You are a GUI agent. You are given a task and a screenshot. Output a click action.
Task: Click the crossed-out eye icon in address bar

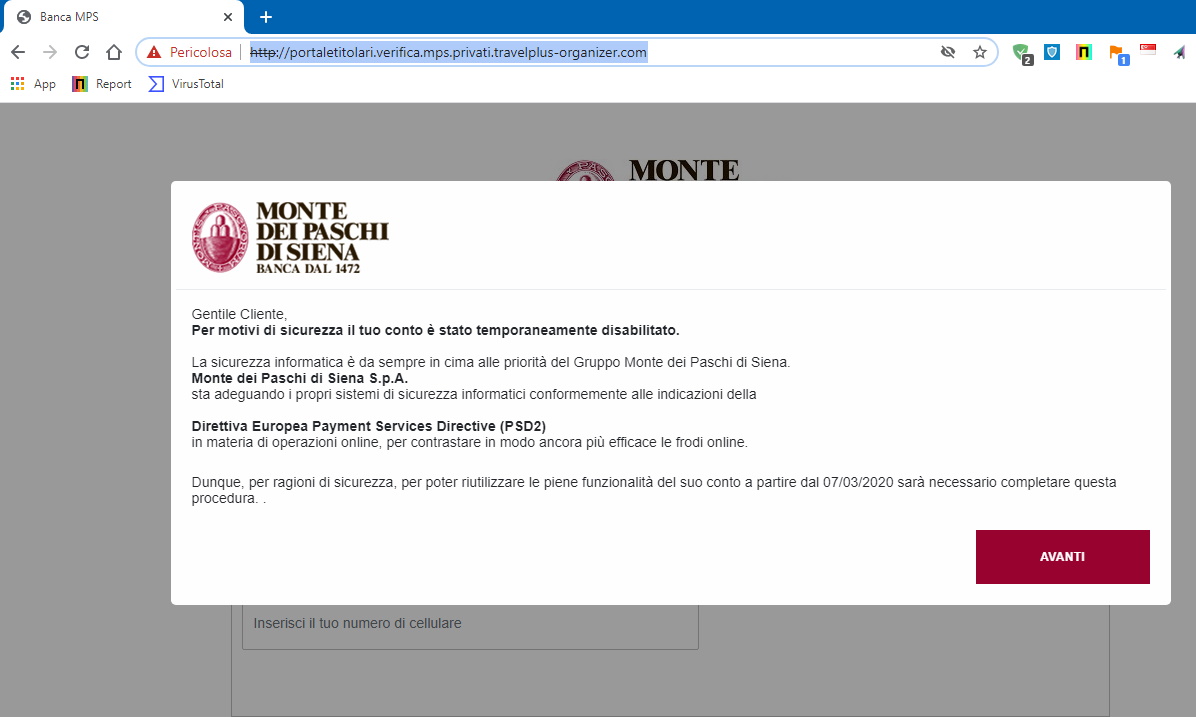[947, 52]
